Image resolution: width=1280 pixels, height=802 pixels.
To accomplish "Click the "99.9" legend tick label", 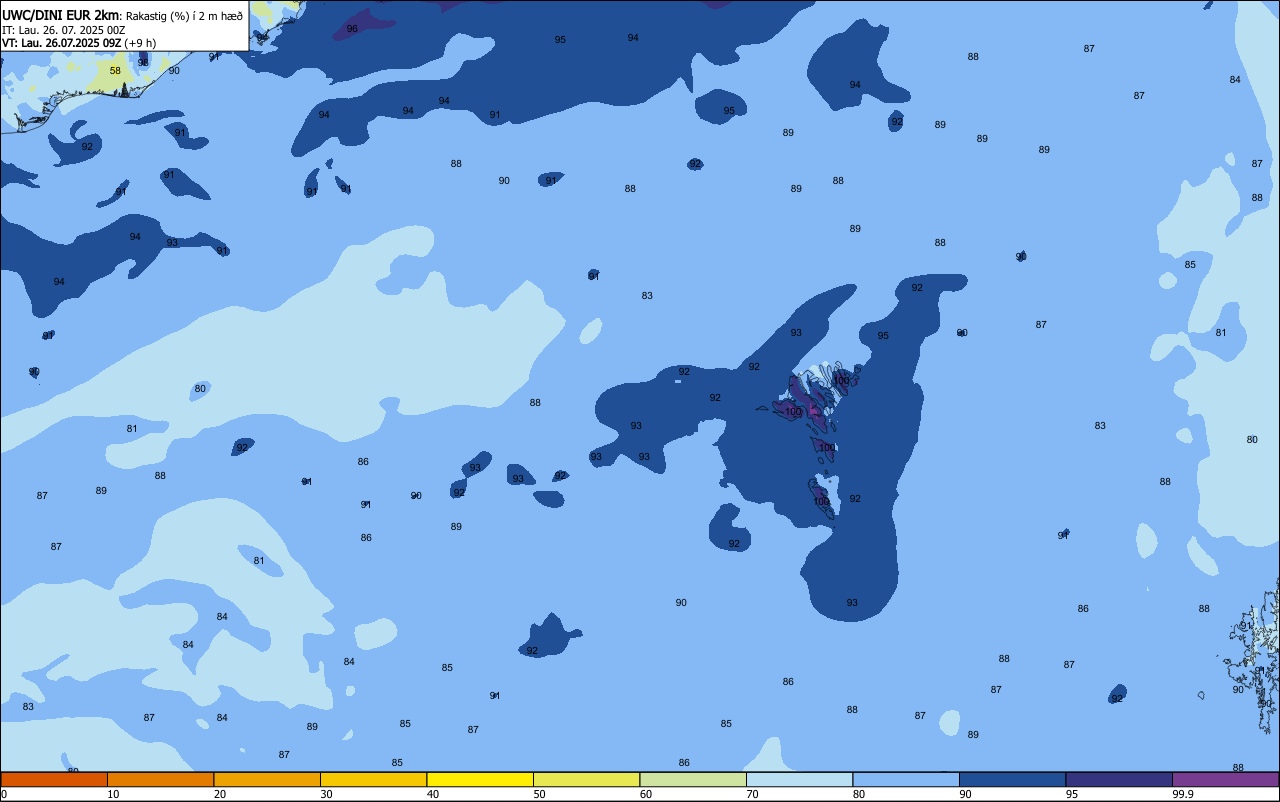I will (x=1184, y=794).
